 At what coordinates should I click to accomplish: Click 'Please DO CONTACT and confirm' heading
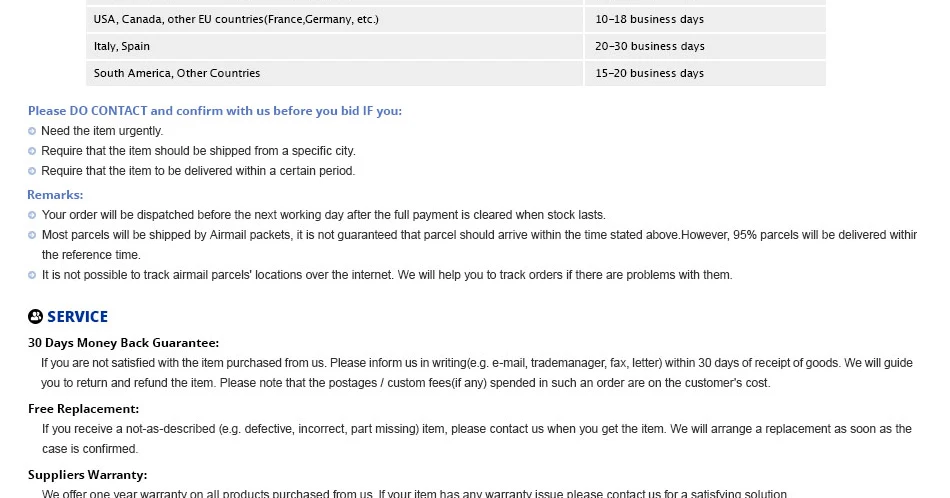pos(214,111)
